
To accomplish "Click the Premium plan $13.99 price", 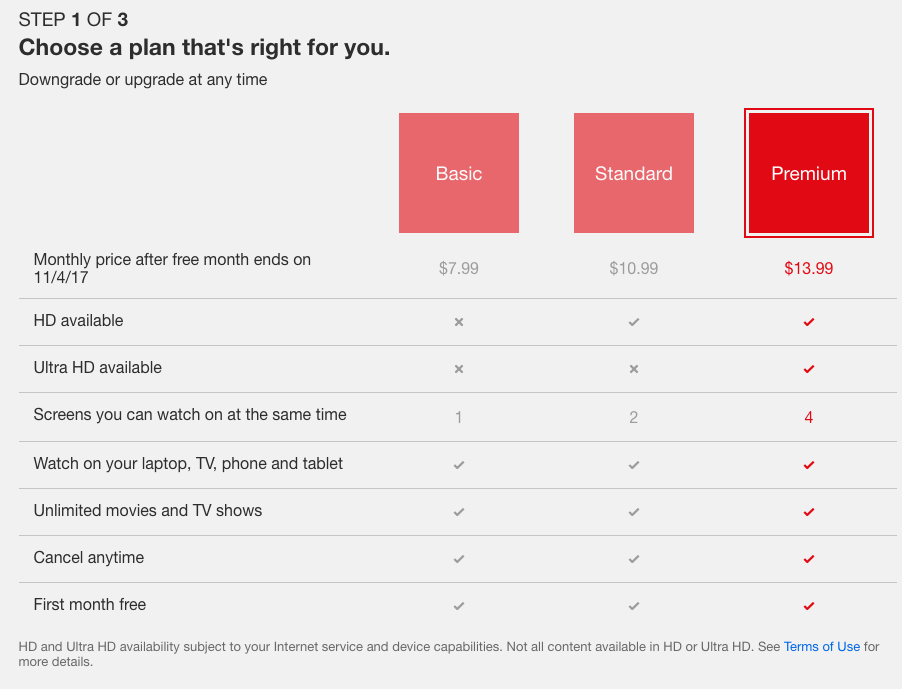I will (x=808, y=268).
